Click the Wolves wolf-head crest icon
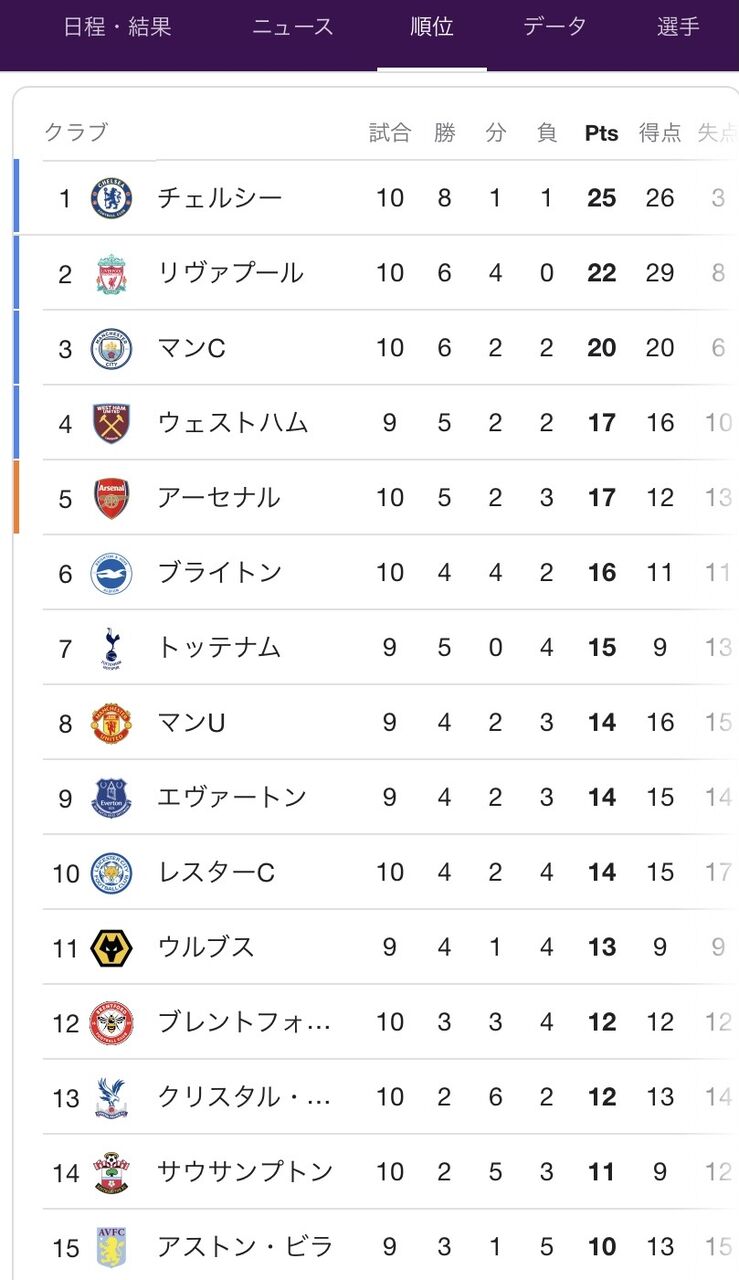Viewport: 739px width, 1280px height. coord(111,948)
